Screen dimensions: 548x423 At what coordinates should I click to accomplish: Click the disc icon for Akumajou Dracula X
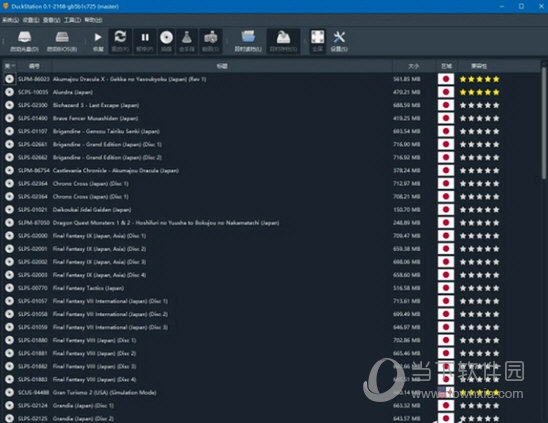pyautogui.click(x=9, y=79)
